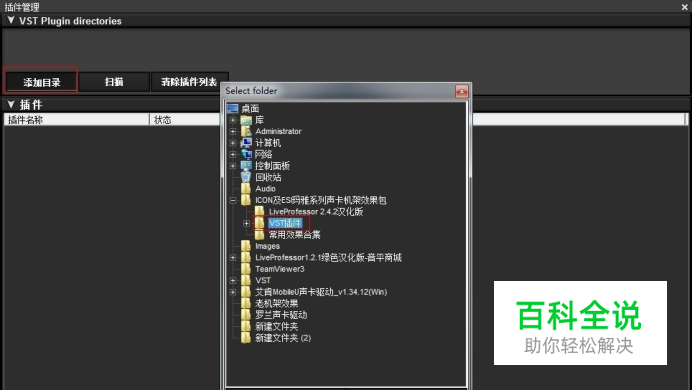Select the 网络 label
Screen dimensions: 692x390
click(x=263, y=154)
